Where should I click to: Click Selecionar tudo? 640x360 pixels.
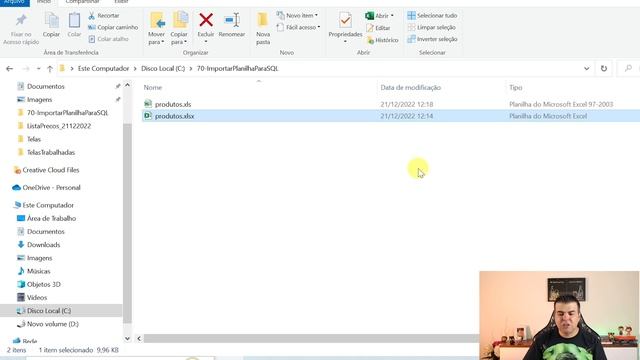pos(432,16)
